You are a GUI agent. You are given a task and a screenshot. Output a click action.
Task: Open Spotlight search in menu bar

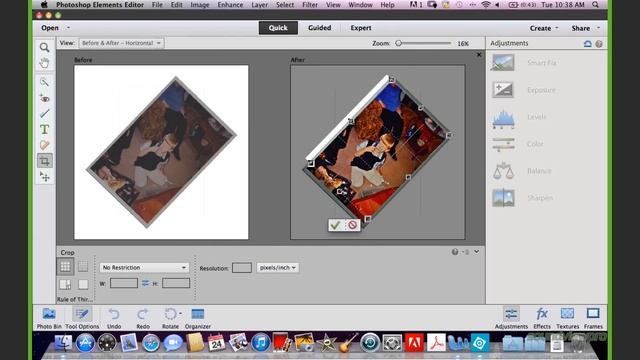click(x=596, y=5)
